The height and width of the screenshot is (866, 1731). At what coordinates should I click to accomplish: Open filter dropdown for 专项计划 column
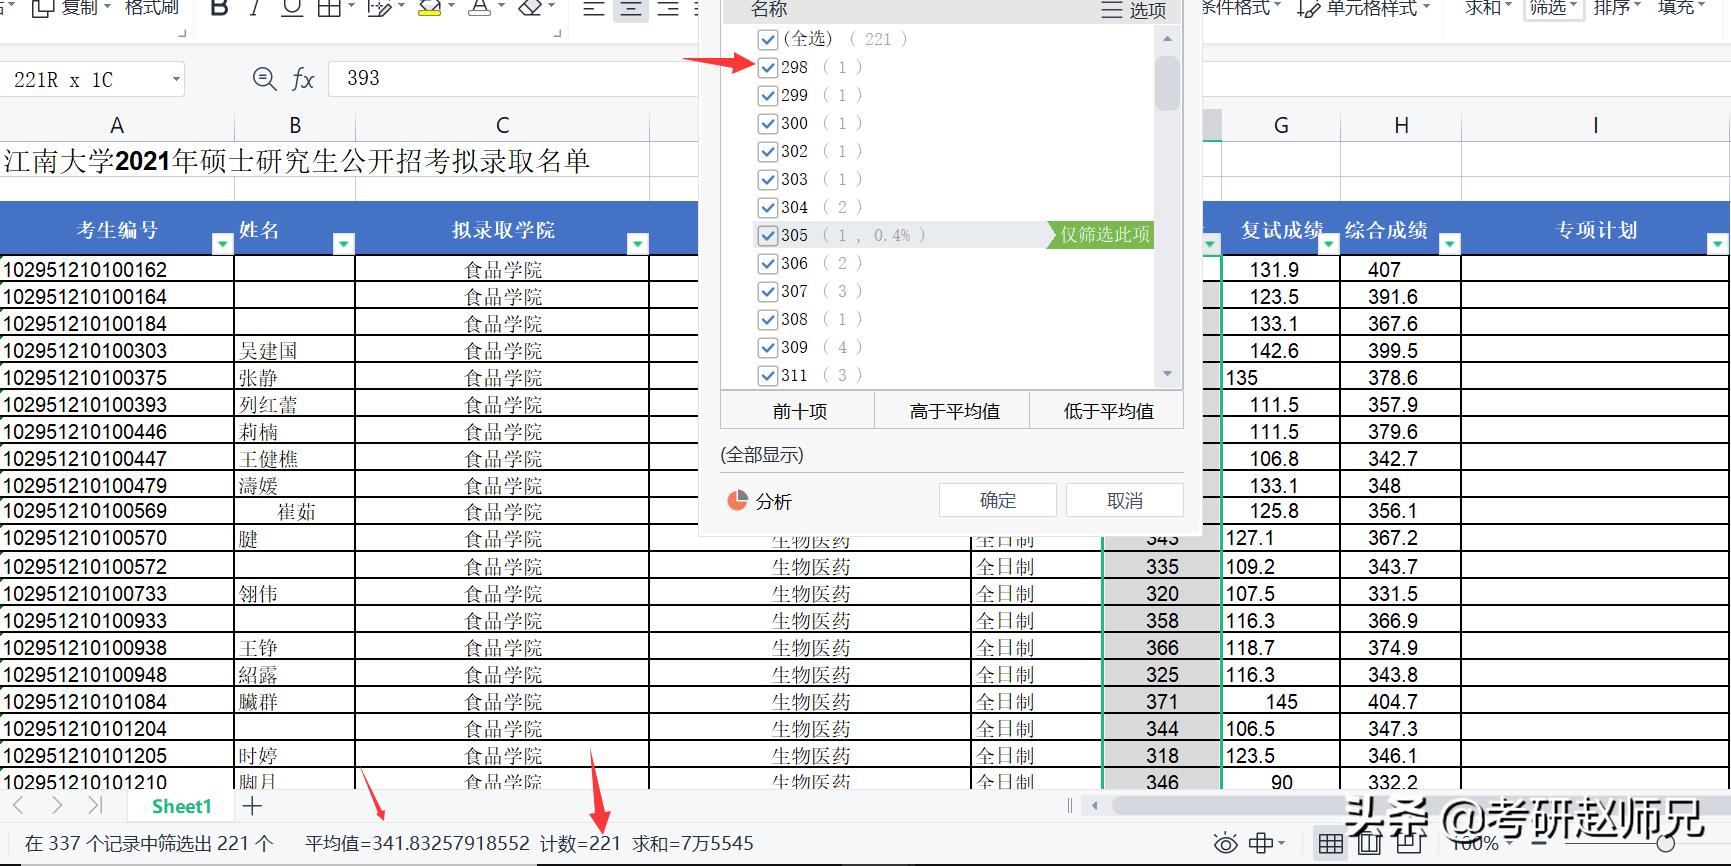click(x=1717, y=243)
